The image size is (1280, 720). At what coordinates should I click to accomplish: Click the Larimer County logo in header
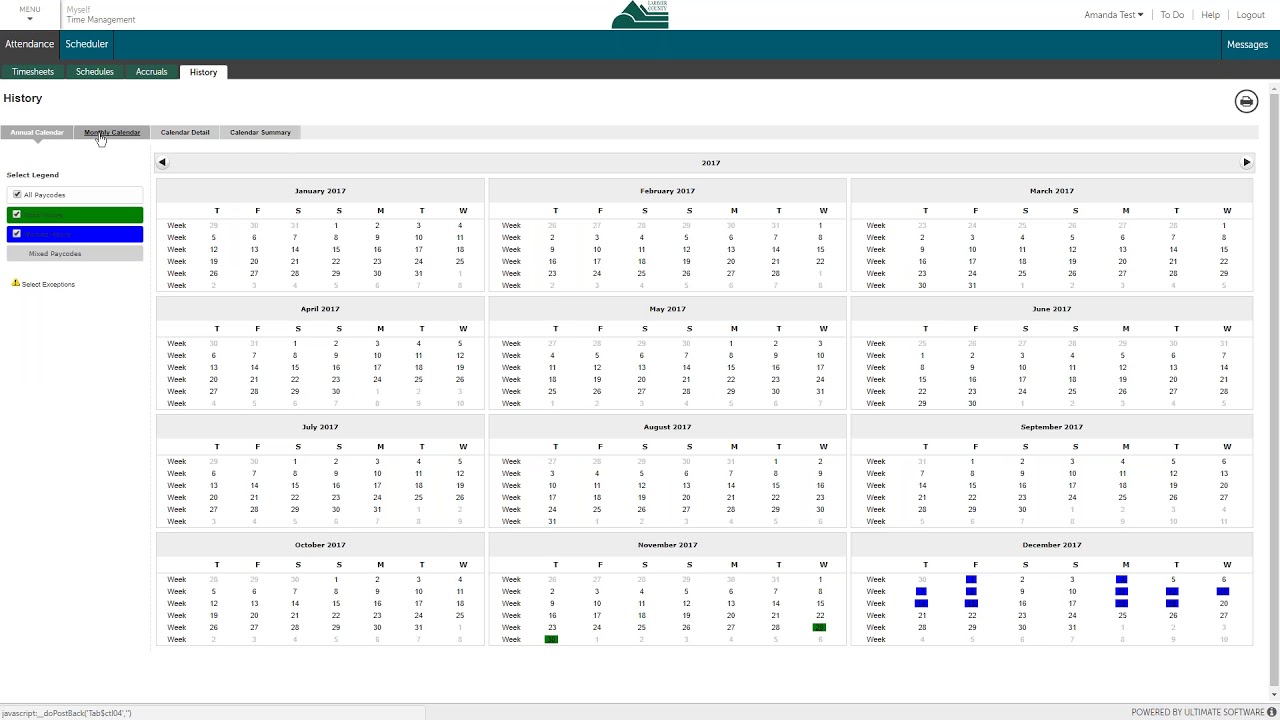click(640, 15)
